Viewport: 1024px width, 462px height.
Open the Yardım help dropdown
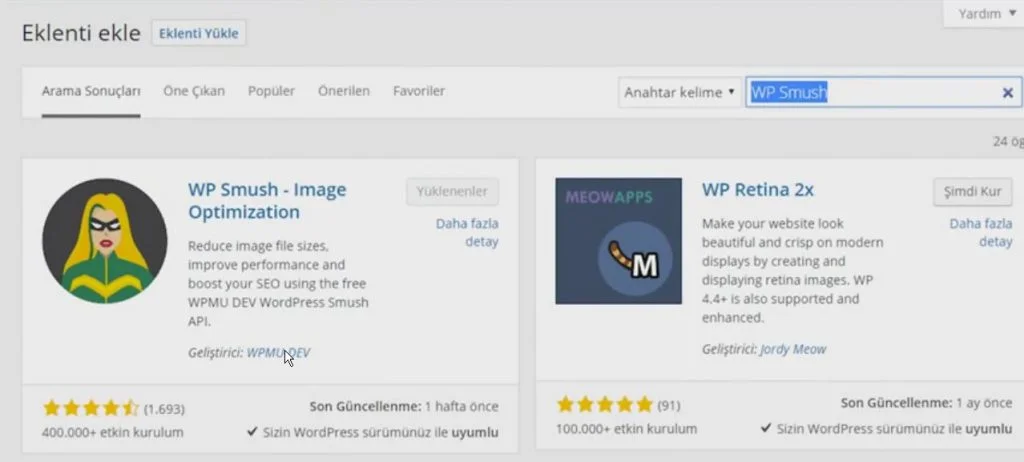coord(985,14)
